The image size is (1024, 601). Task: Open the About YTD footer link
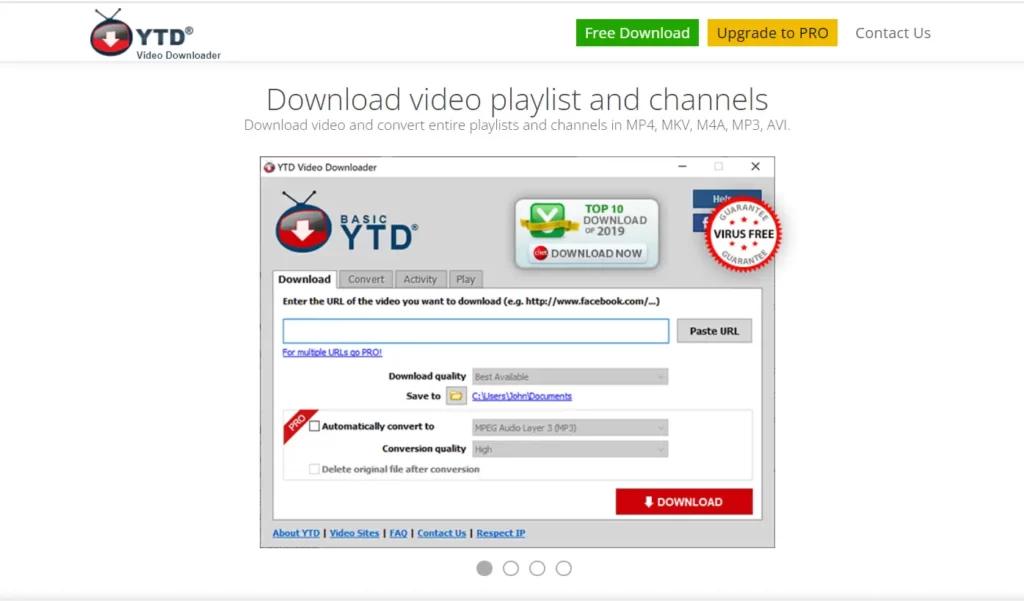point(296,533)
